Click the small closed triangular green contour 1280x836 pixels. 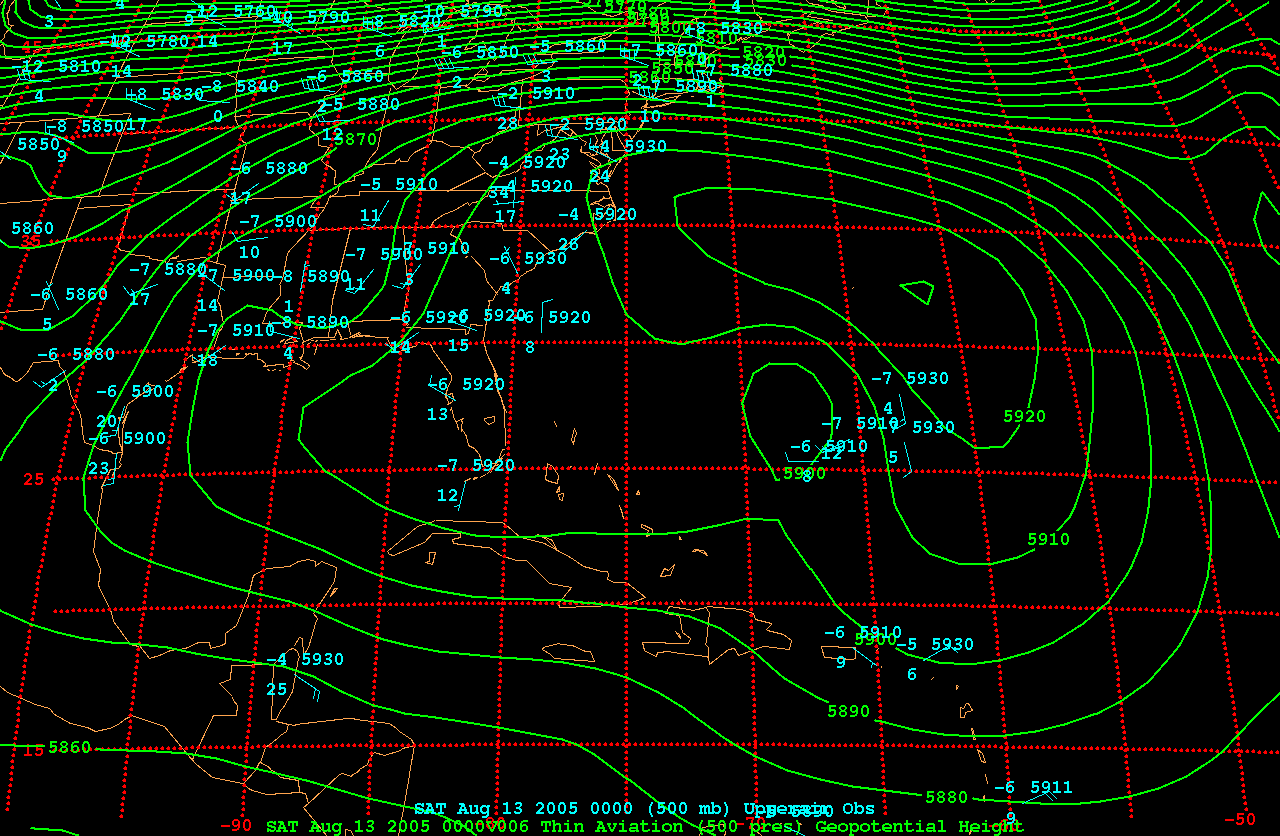tap(918, 292)
